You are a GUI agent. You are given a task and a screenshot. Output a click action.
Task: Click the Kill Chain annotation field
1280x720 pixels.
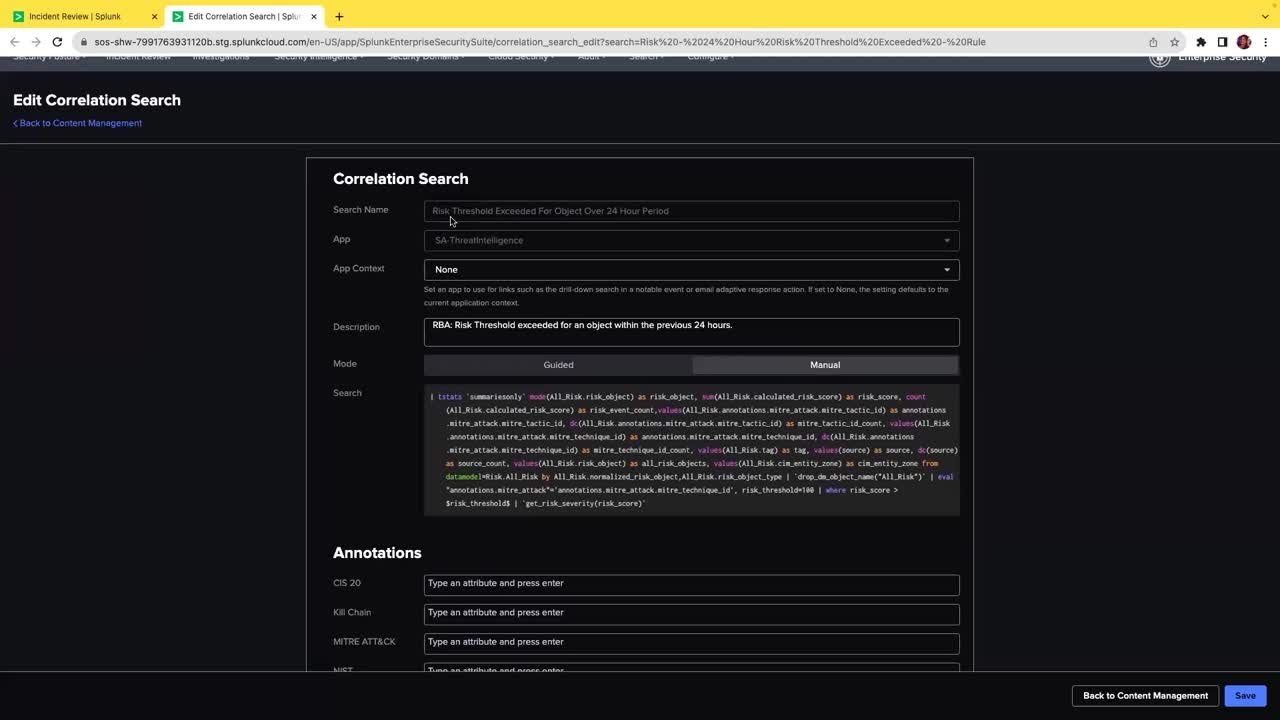click(x=691, y=613)
